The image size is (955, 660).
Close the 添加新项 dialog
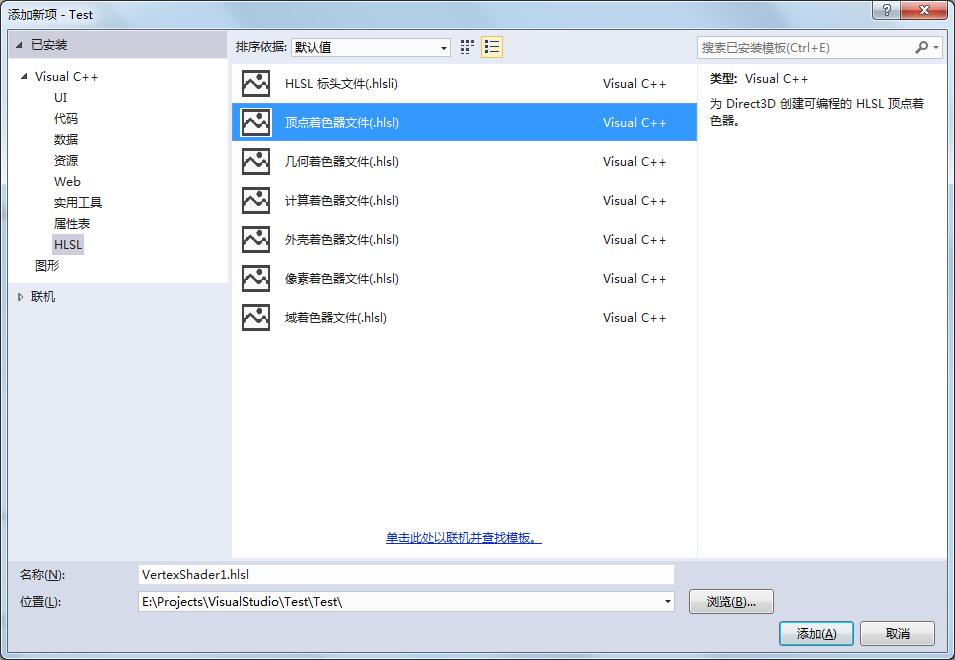(x=924, y=10)
